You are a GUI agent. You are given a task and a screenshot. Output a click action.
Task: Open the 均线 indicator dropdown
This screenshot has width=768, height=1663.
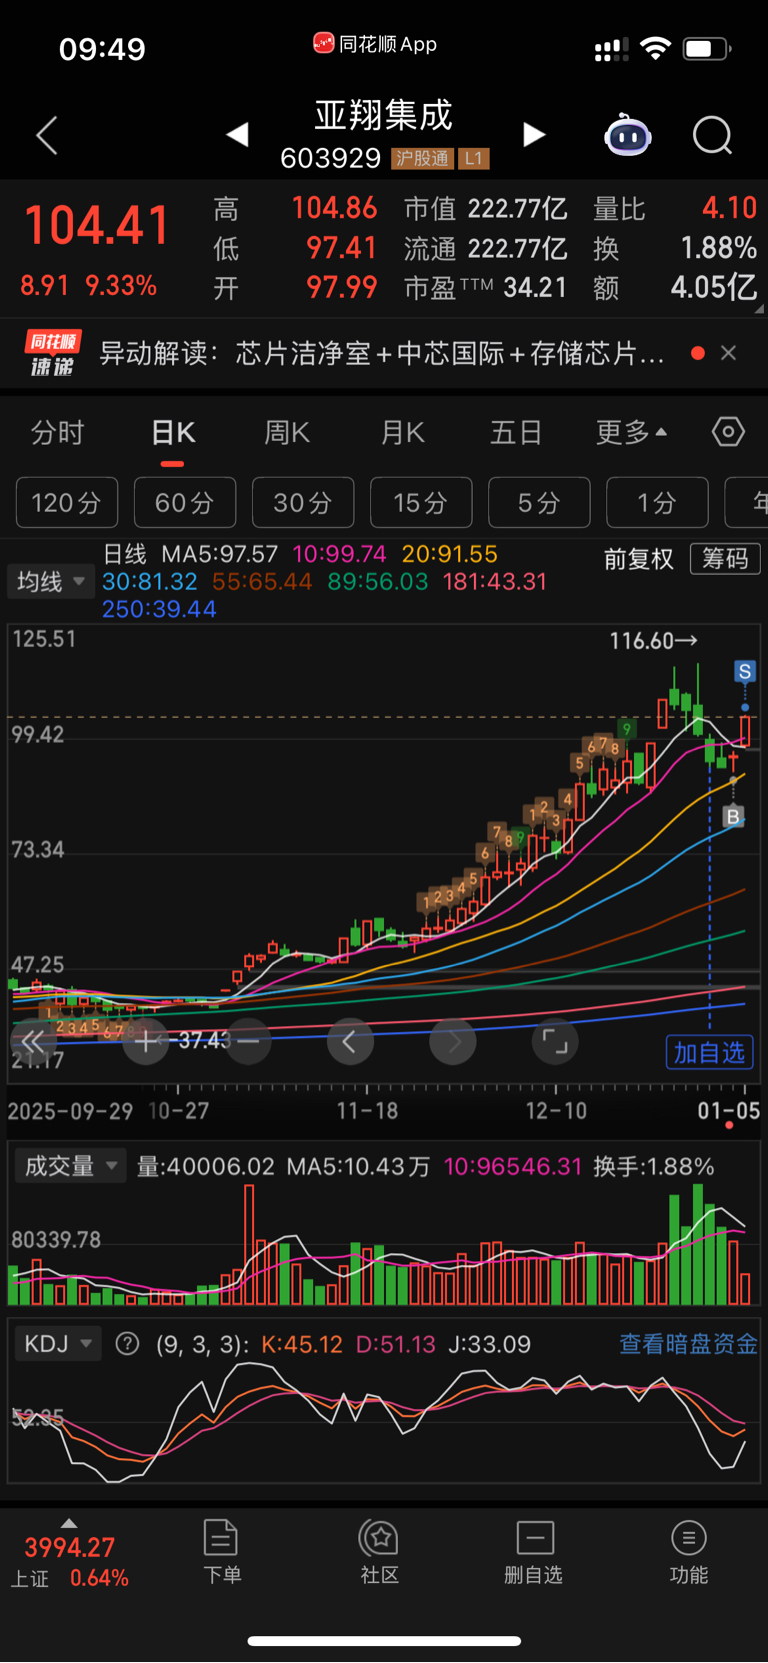[x=51, y=581]
